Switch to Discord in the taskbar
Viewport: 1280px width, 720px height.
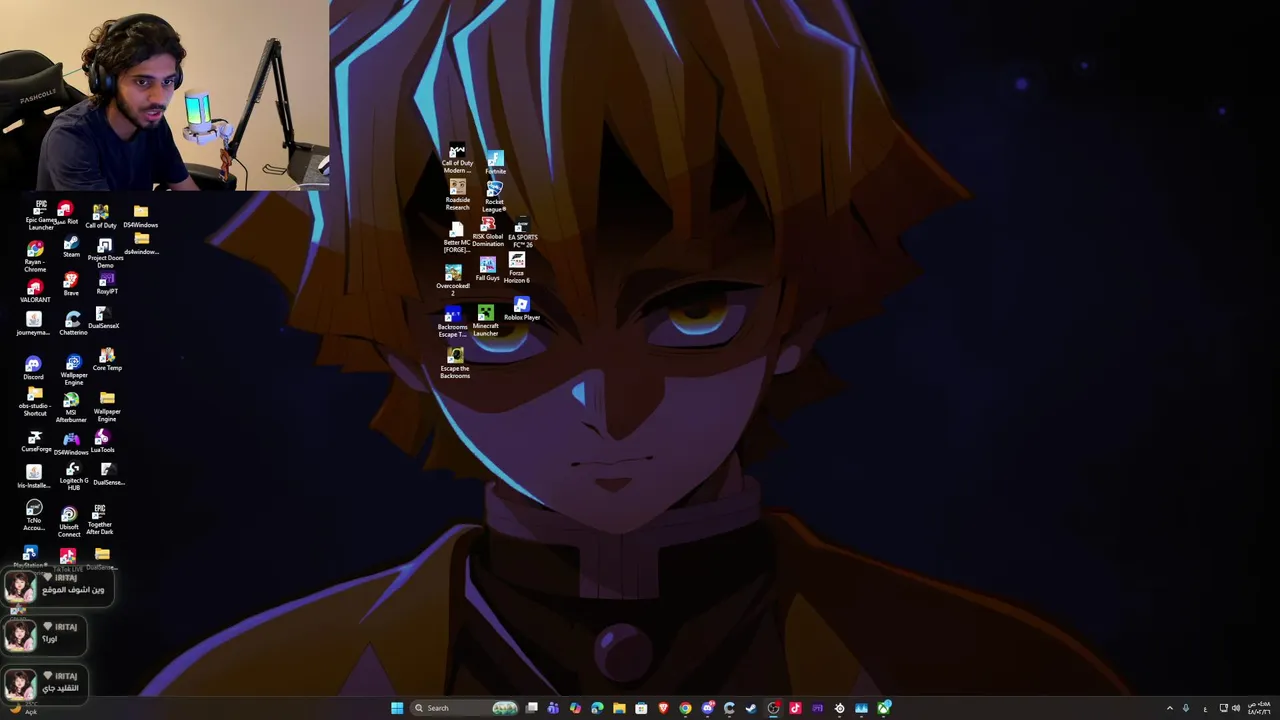point(708,708)
